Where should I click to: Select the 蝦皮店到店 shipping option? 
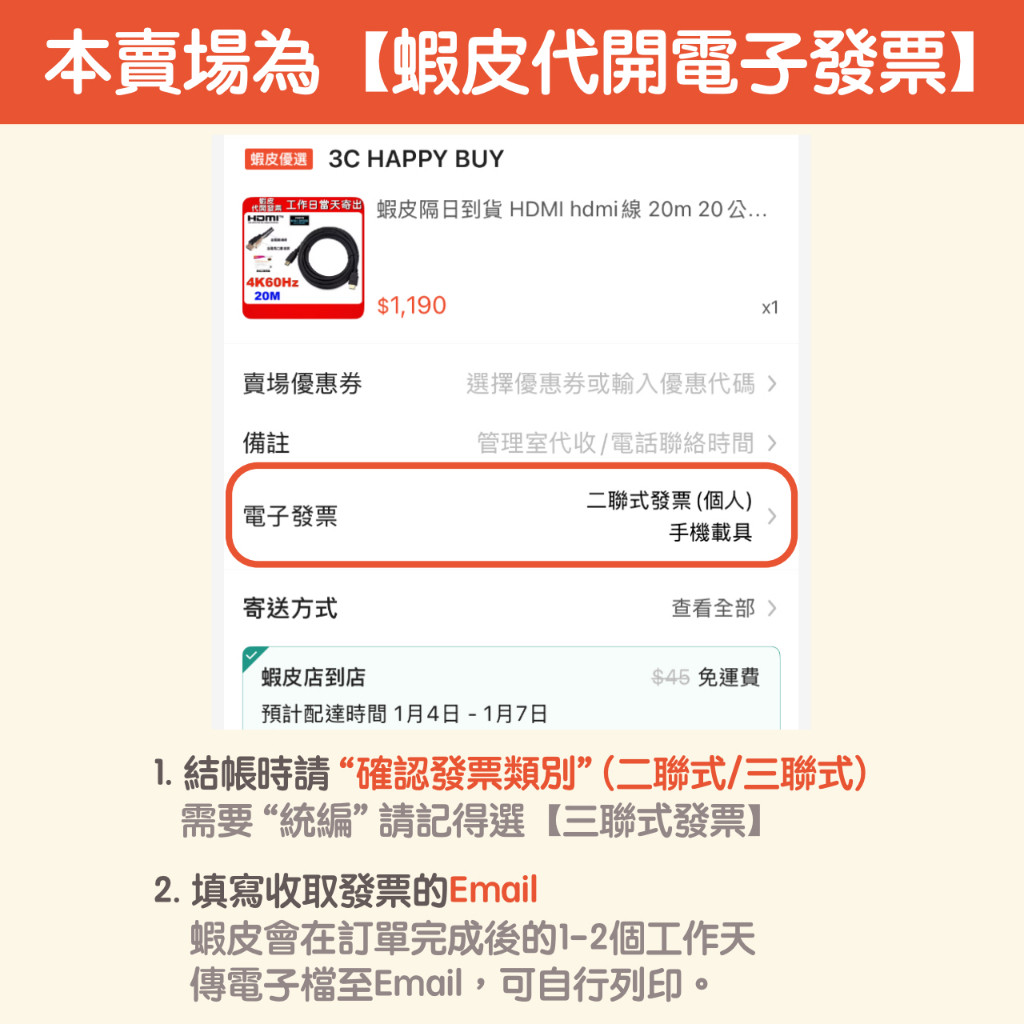coord(511,688)
